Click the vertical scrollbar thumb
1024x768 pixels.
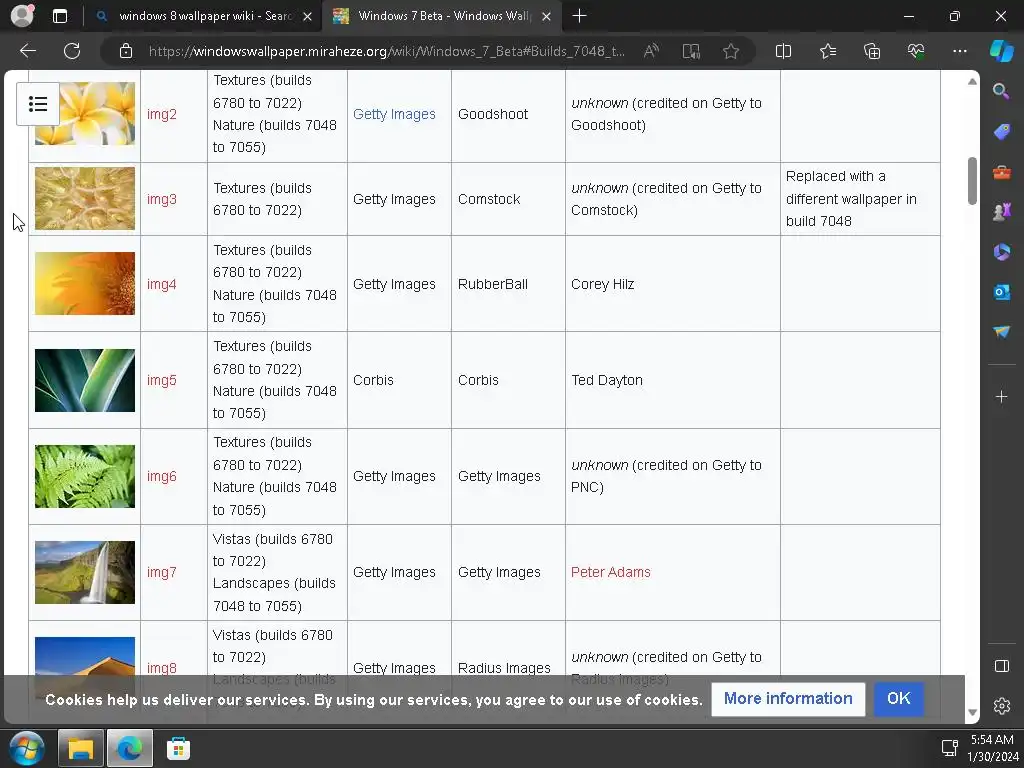(x=972, y=181)
